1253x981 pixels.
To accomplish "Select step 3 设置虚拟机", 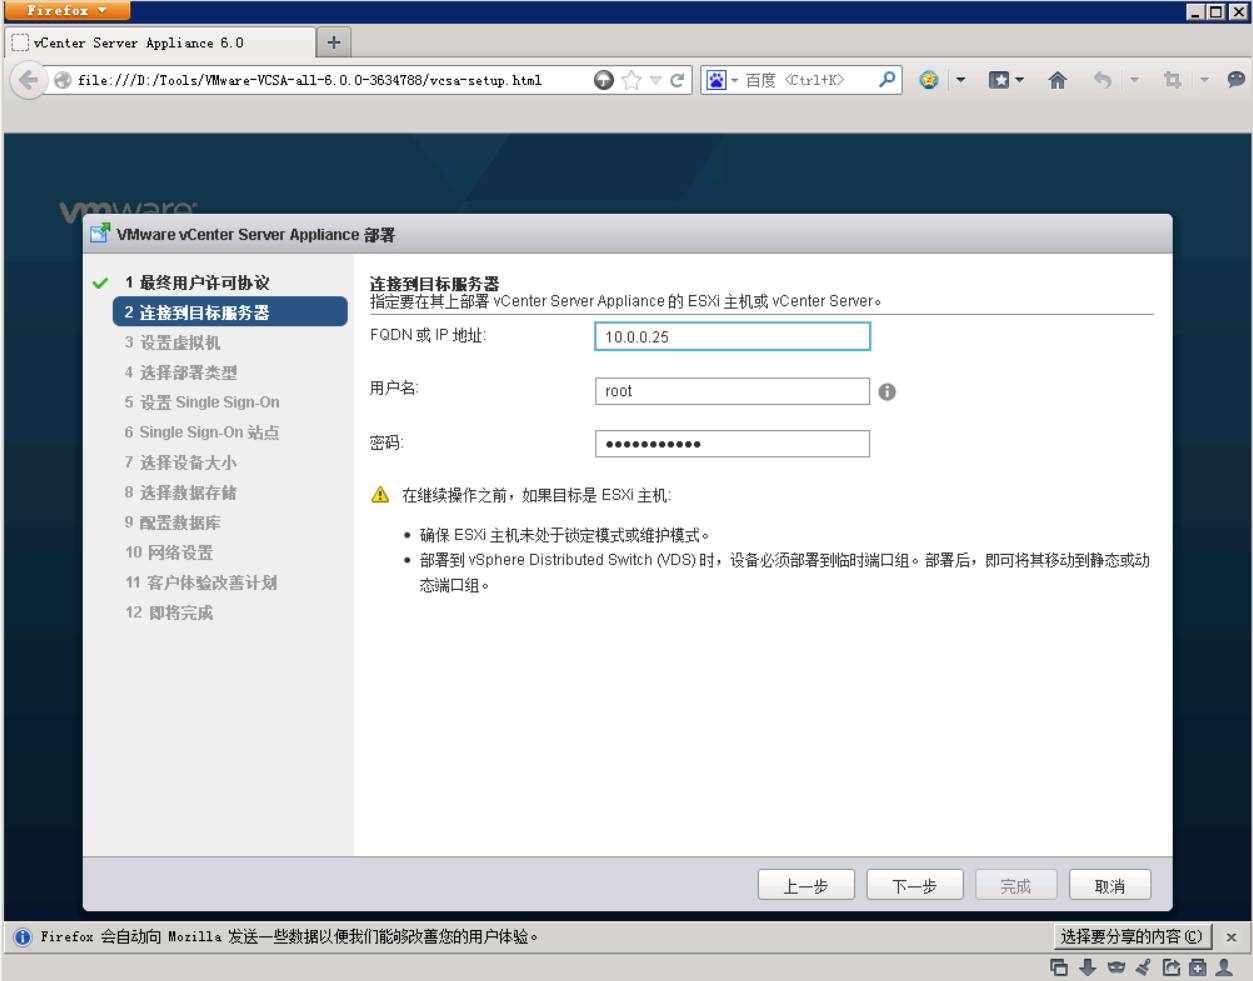I will tap(172, 342).
